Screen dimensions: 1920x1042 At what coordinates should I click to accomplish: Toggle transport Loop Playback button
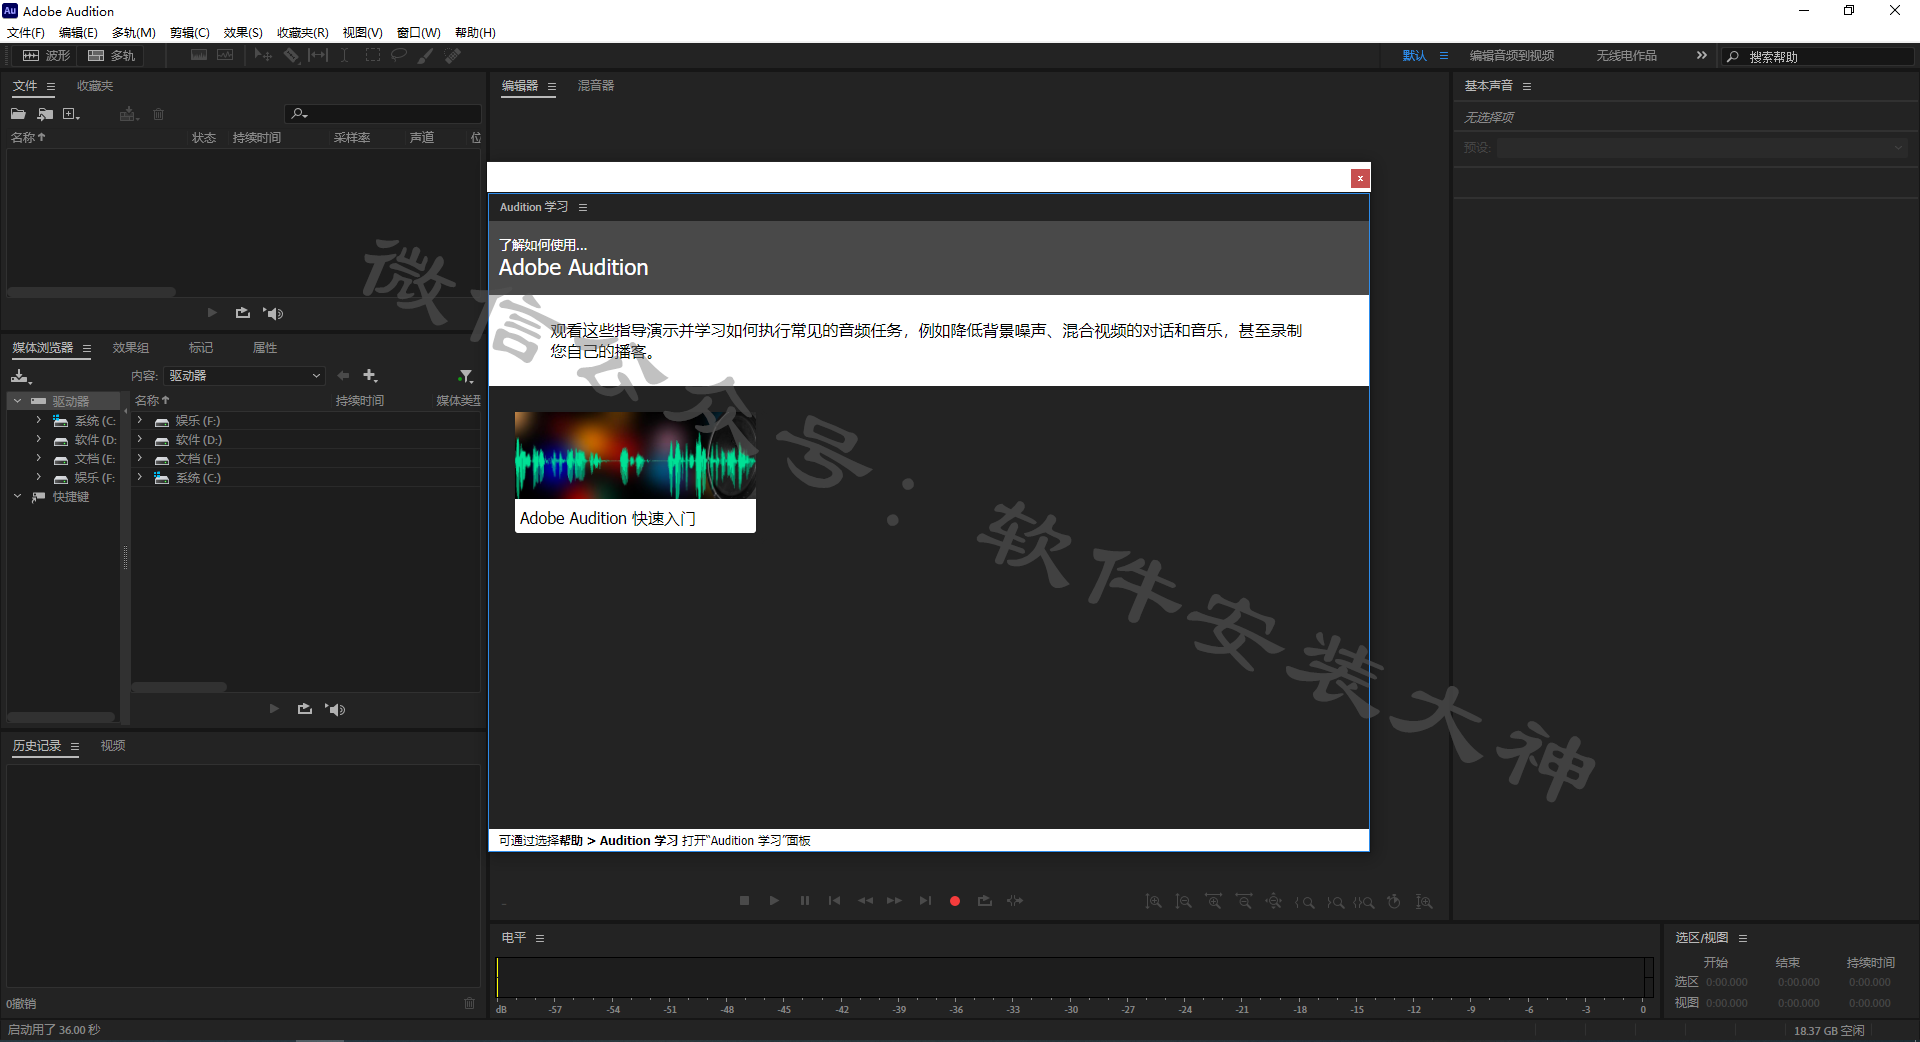(985, 901)
